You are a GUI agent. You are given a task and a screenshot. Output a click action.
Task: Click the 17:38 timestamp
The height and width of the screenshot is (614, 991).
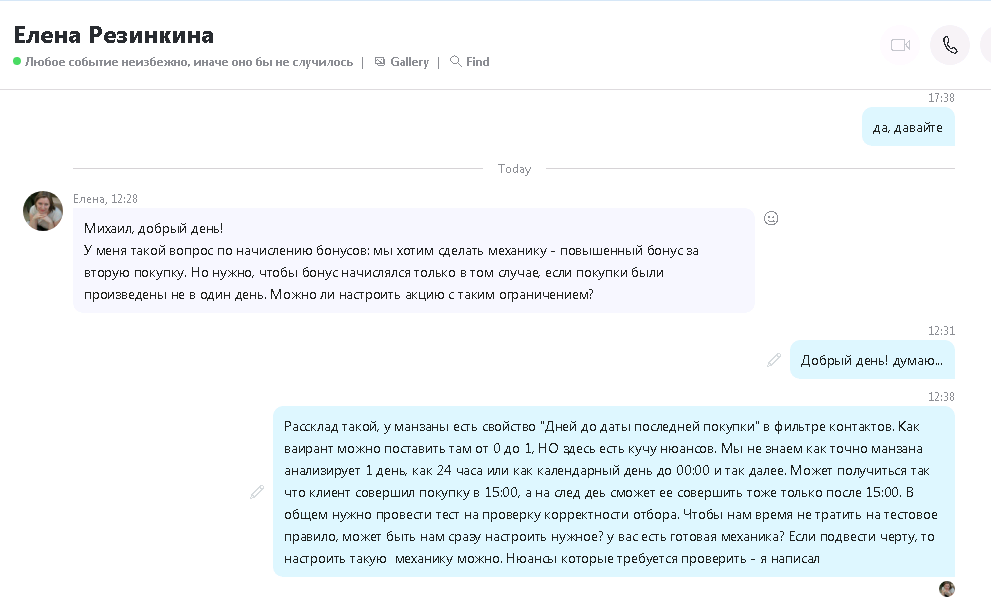pos(941,98)
